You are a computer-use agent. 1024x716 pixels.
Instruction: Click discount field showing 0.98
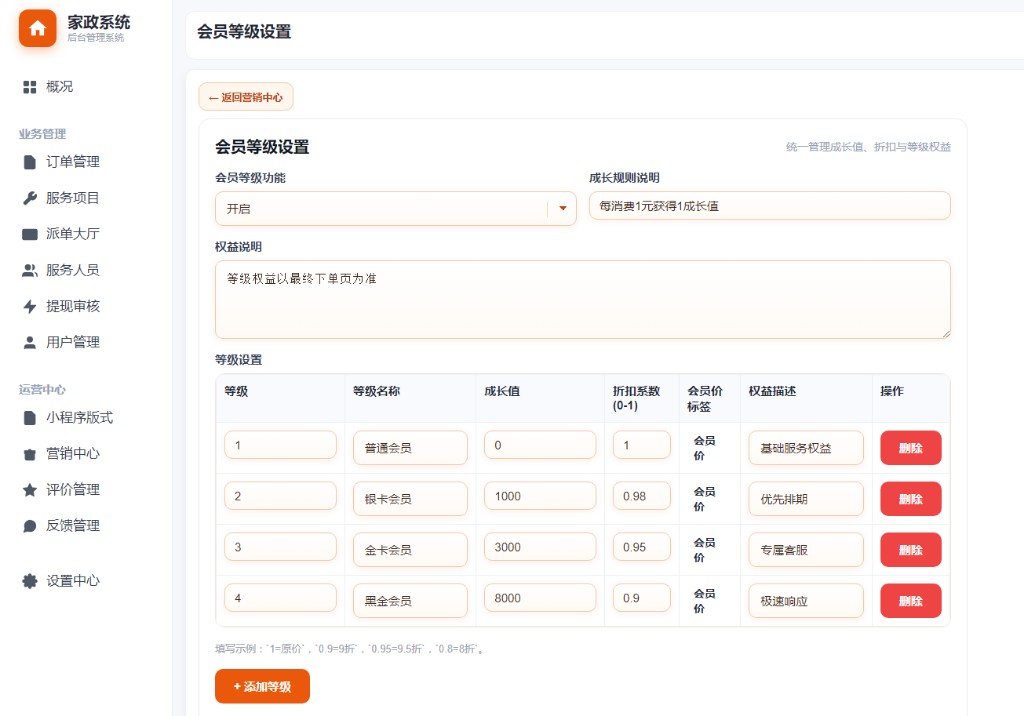point(642,496)
